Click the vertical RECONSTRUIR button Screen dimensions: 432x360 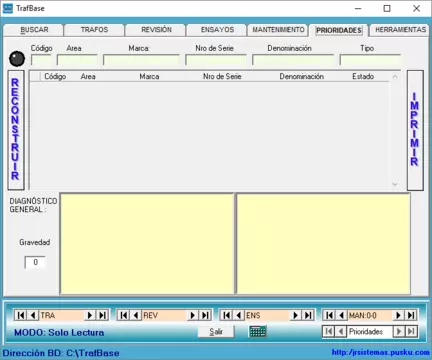[16, 130]
